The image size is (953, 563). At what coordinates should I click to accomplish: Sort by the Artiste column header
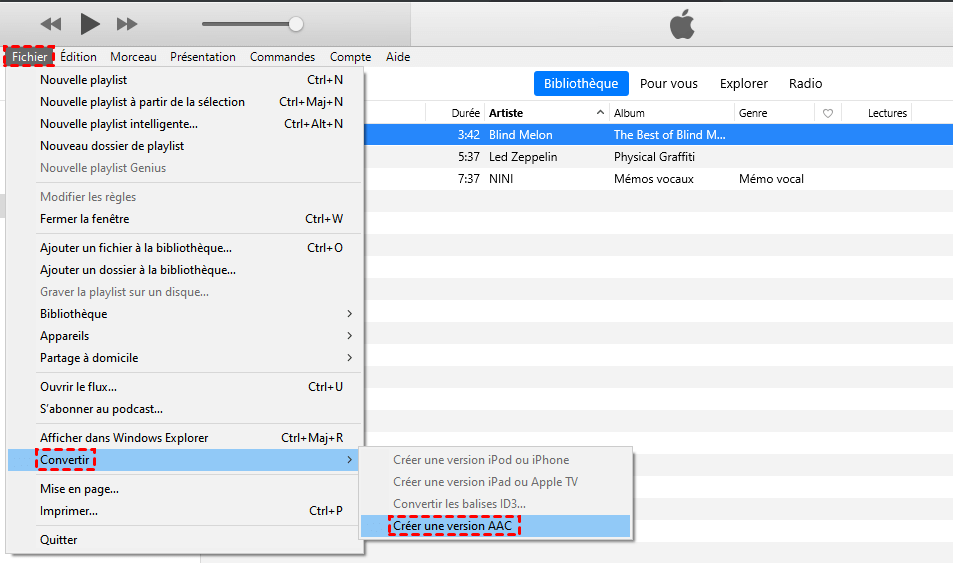click(x=506, y=113)
